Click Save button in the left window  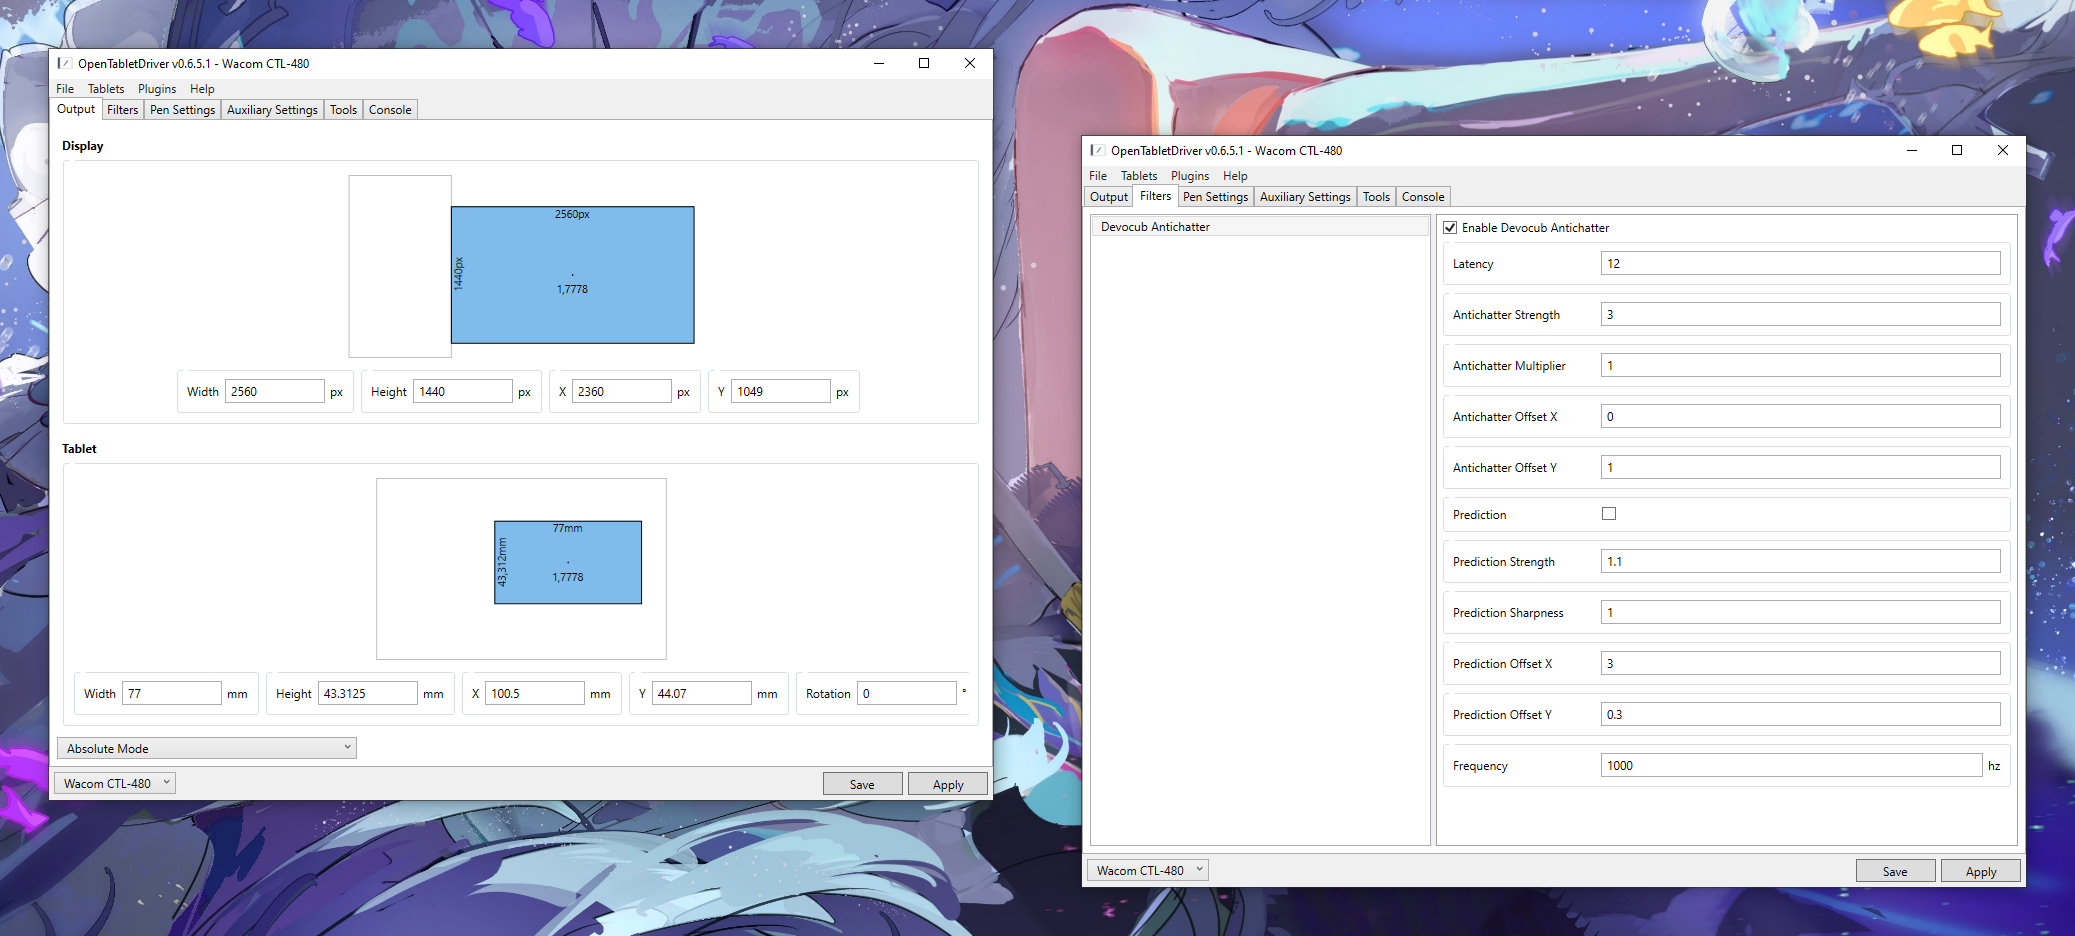862,784
